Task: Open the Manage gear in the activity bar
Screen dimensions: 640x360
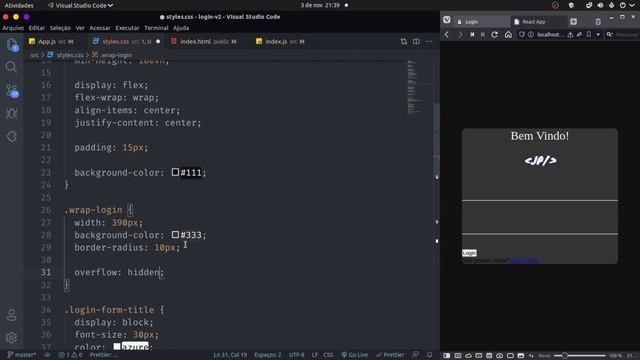Action: point(11,338)
